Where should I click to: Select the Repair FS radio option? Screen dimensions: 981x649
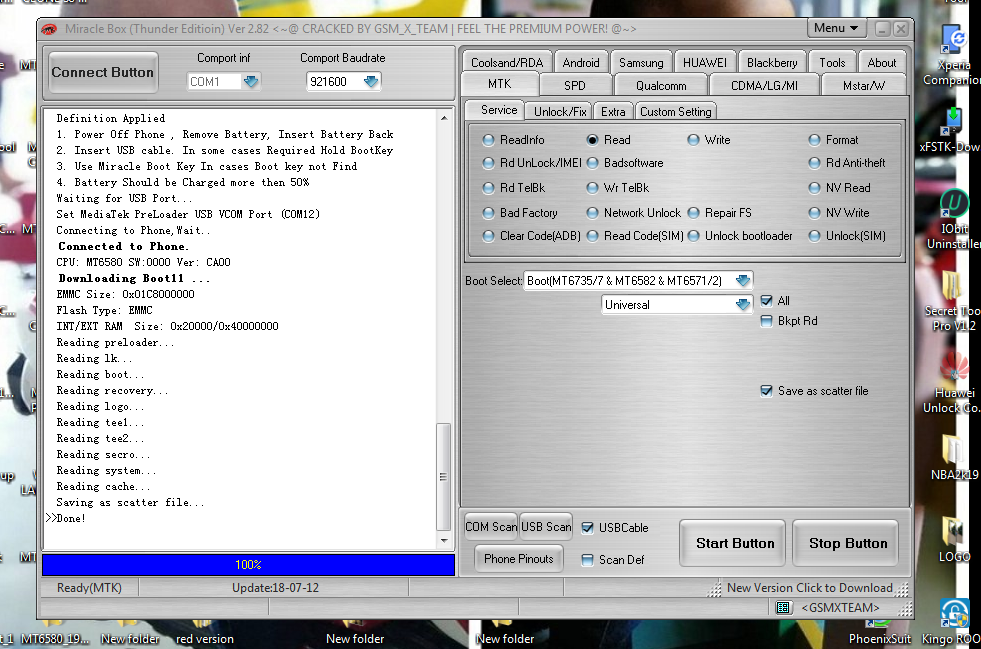click(x=693, y=213)
